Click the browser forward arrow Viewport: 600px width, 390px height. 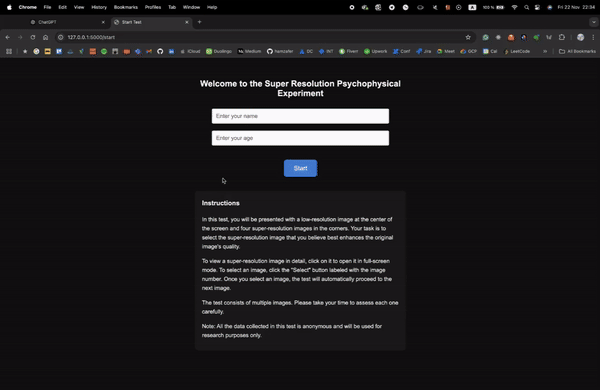tap(20, 37)
